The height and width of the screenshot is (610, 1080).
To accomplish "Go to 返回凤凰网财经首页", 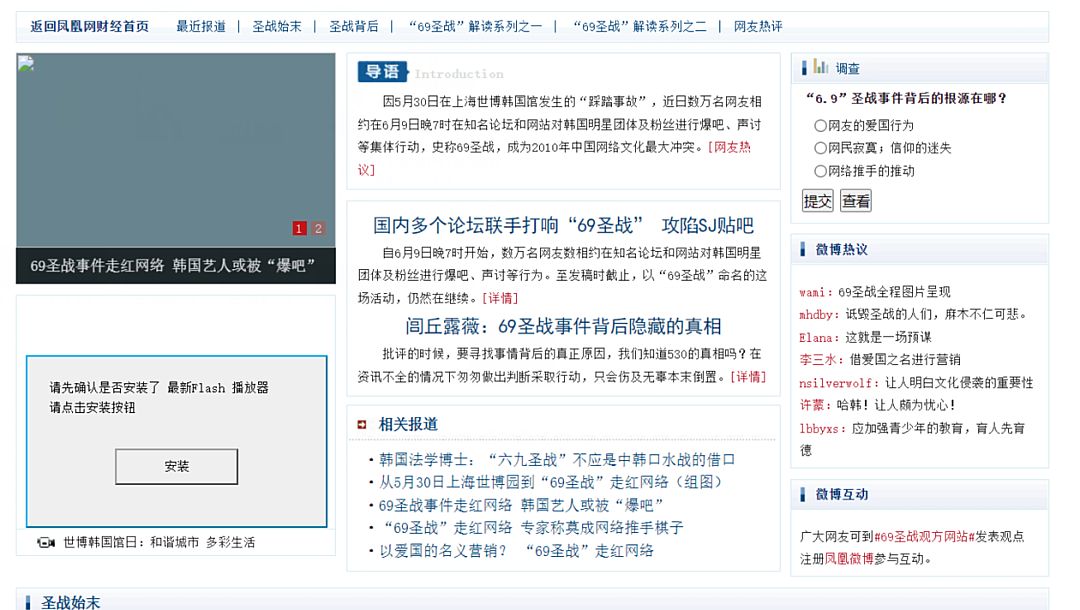I will (90, 26).
